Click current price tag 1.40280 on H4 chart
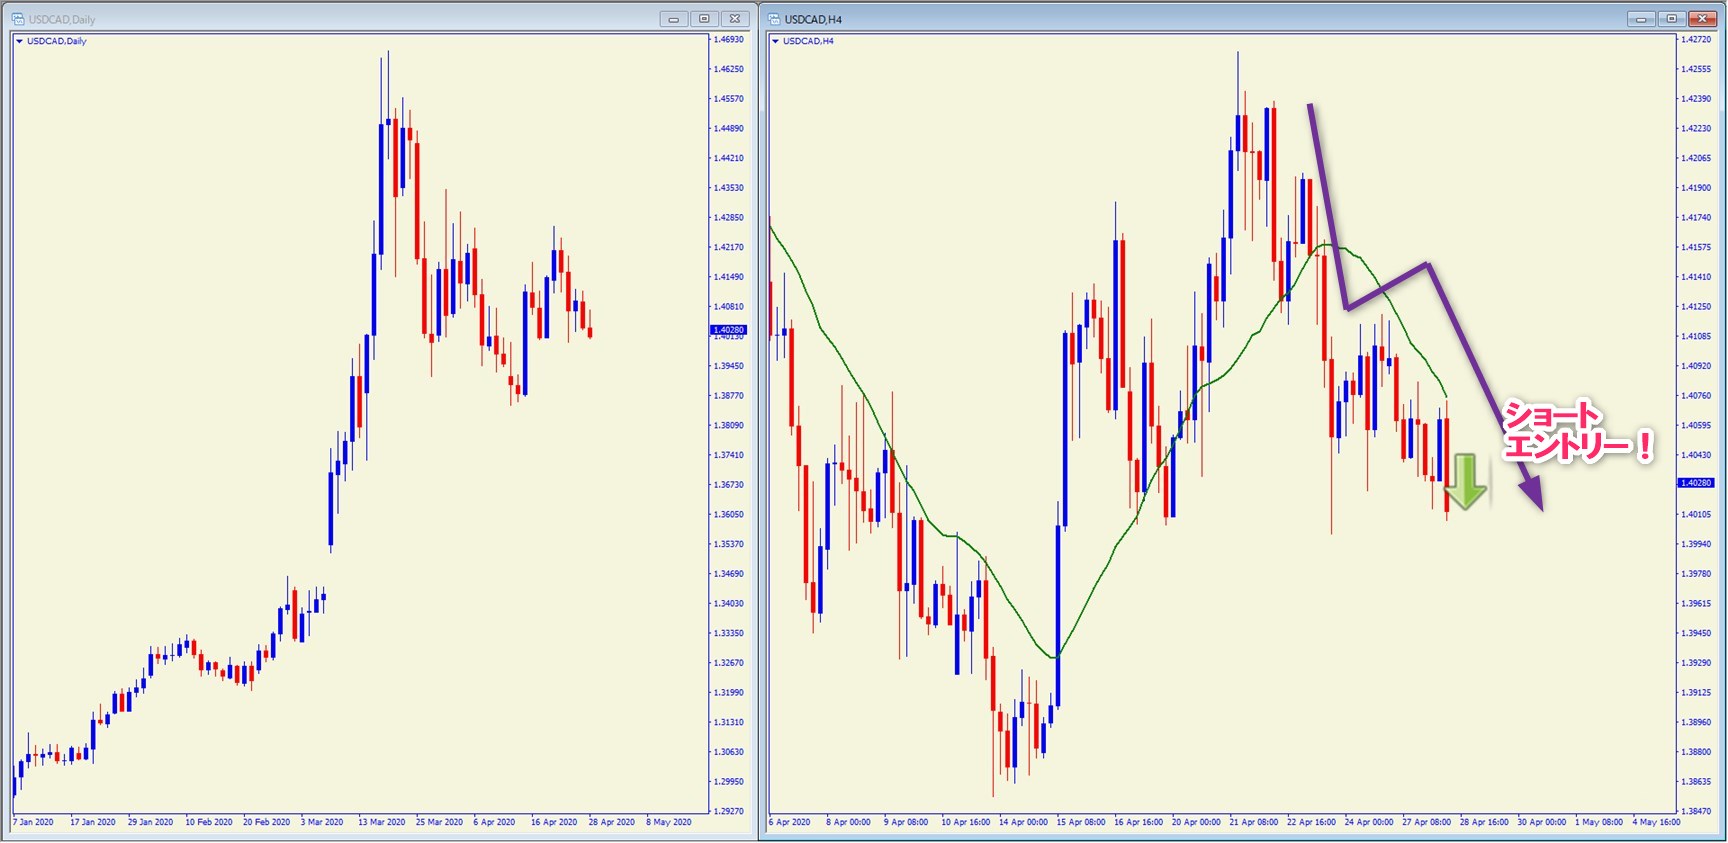Viewport: 1728px width, 843px height. [x=1695, y=483]
